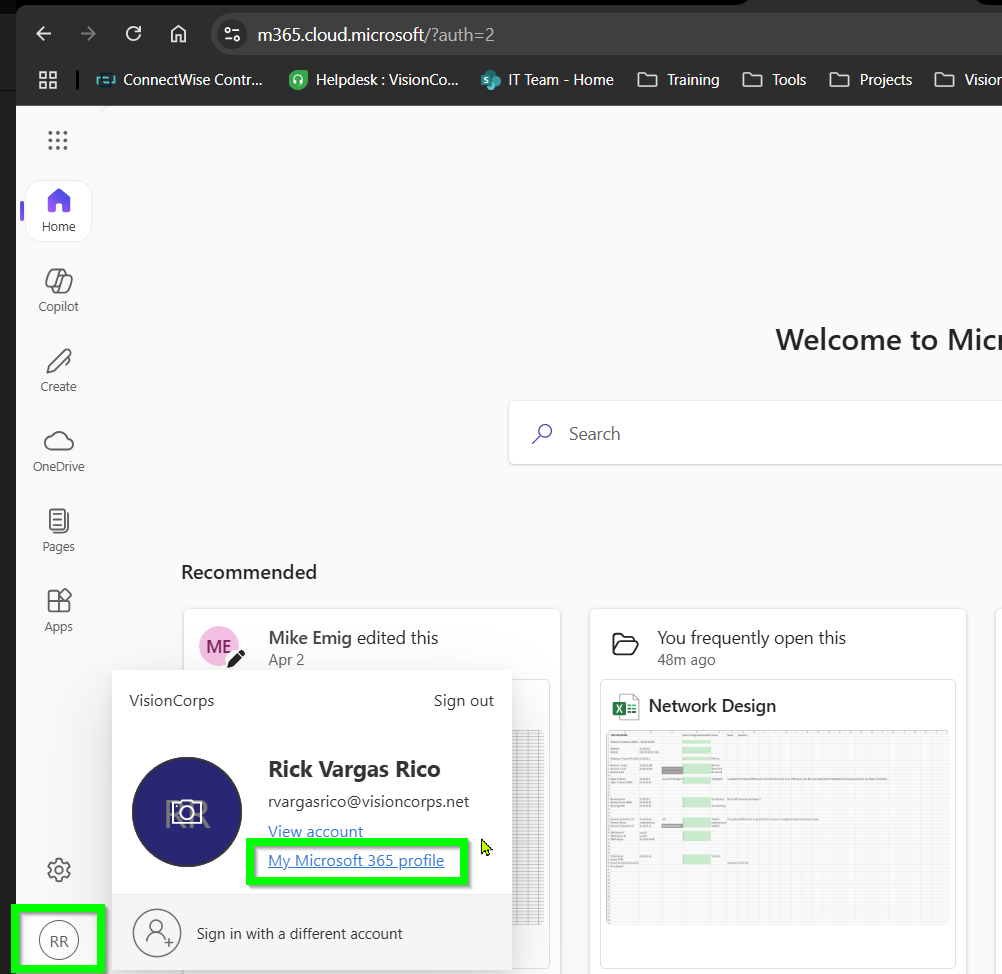This screenshot has height=974, width=1002.
Task: Open Copilot from the sidebar
Action: coord(58,290)
